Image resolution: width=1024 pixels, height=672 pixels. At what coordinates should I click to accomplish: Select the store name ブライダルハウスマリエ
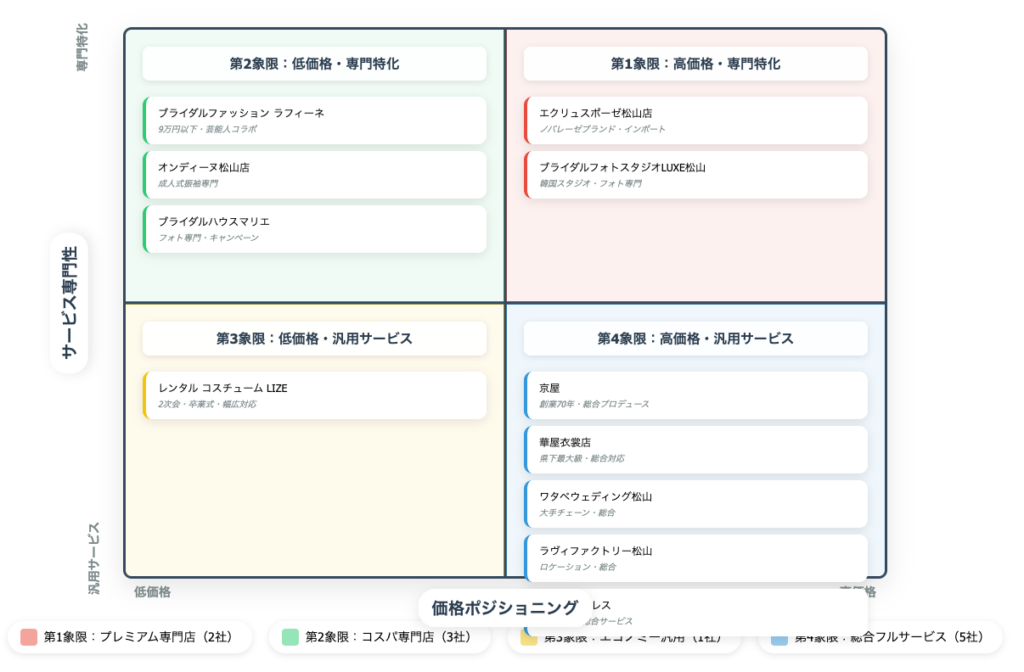(214, 221)
